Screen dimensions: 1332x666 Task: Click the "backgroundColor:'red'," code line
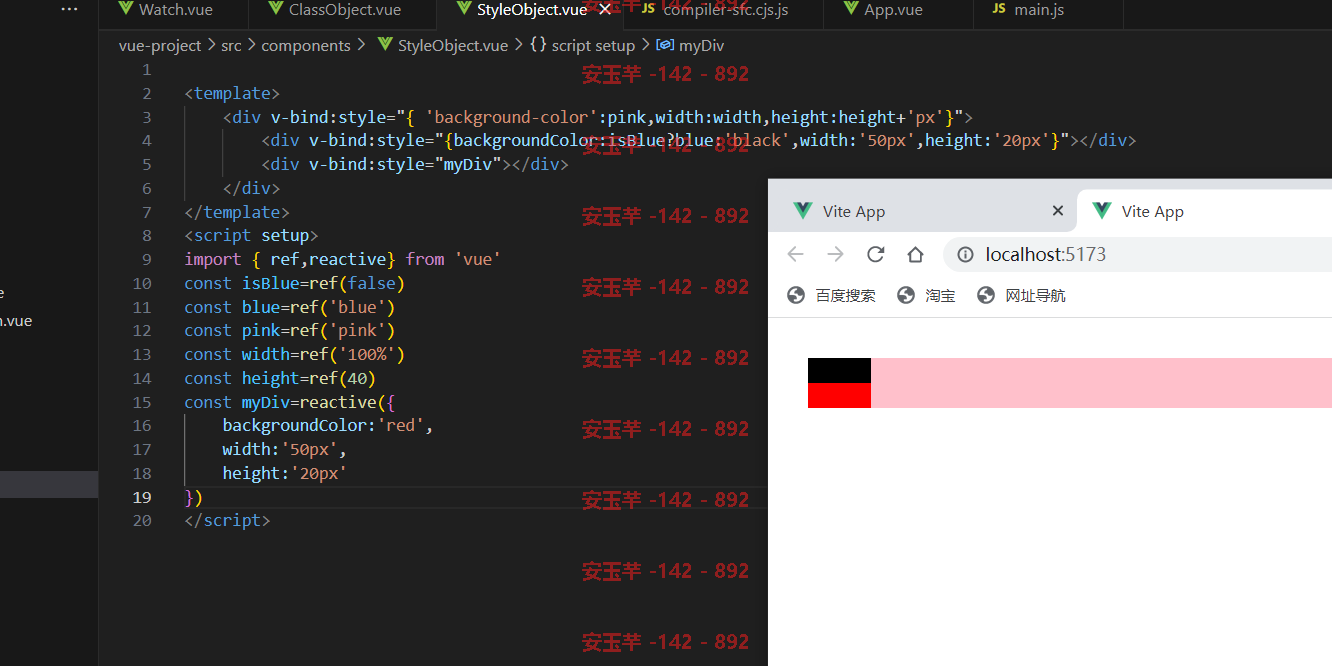[x=328, y=426]
